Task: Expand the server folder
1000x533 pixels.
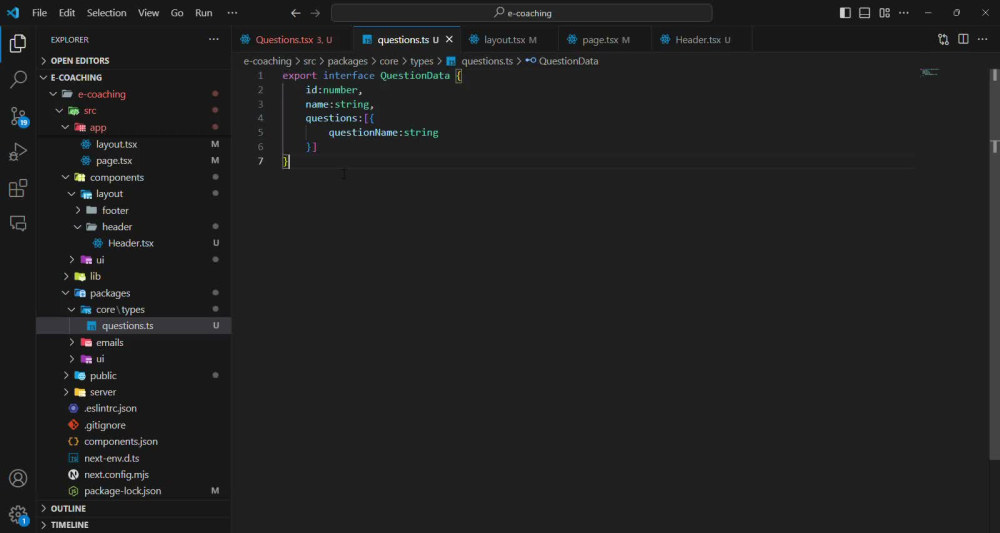Action: pos(134,392)
